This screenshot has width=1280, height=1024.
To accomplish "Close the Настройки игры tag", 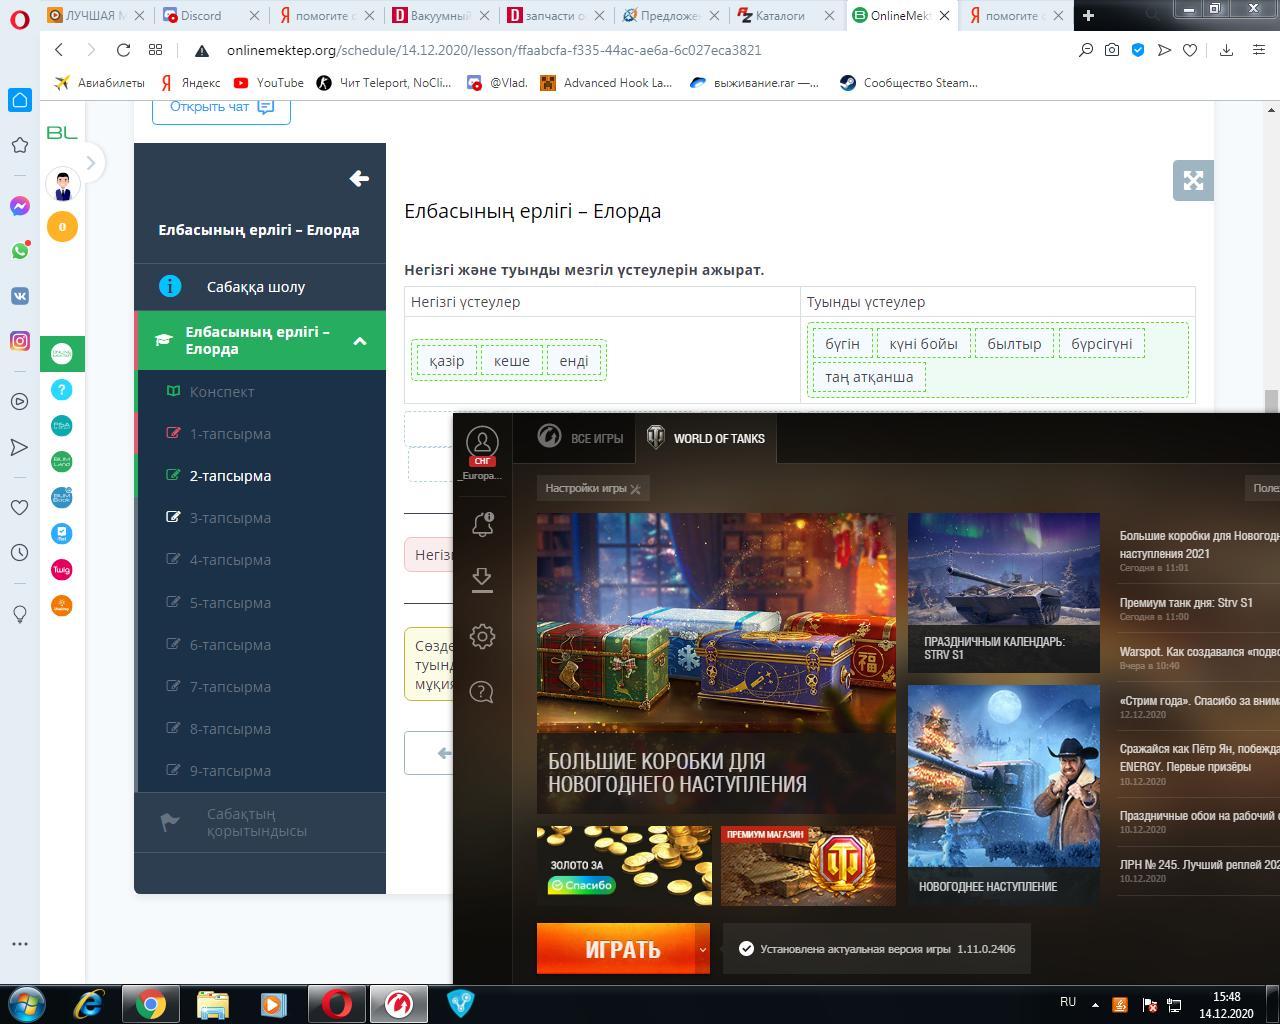I will (x=635, y=488).
